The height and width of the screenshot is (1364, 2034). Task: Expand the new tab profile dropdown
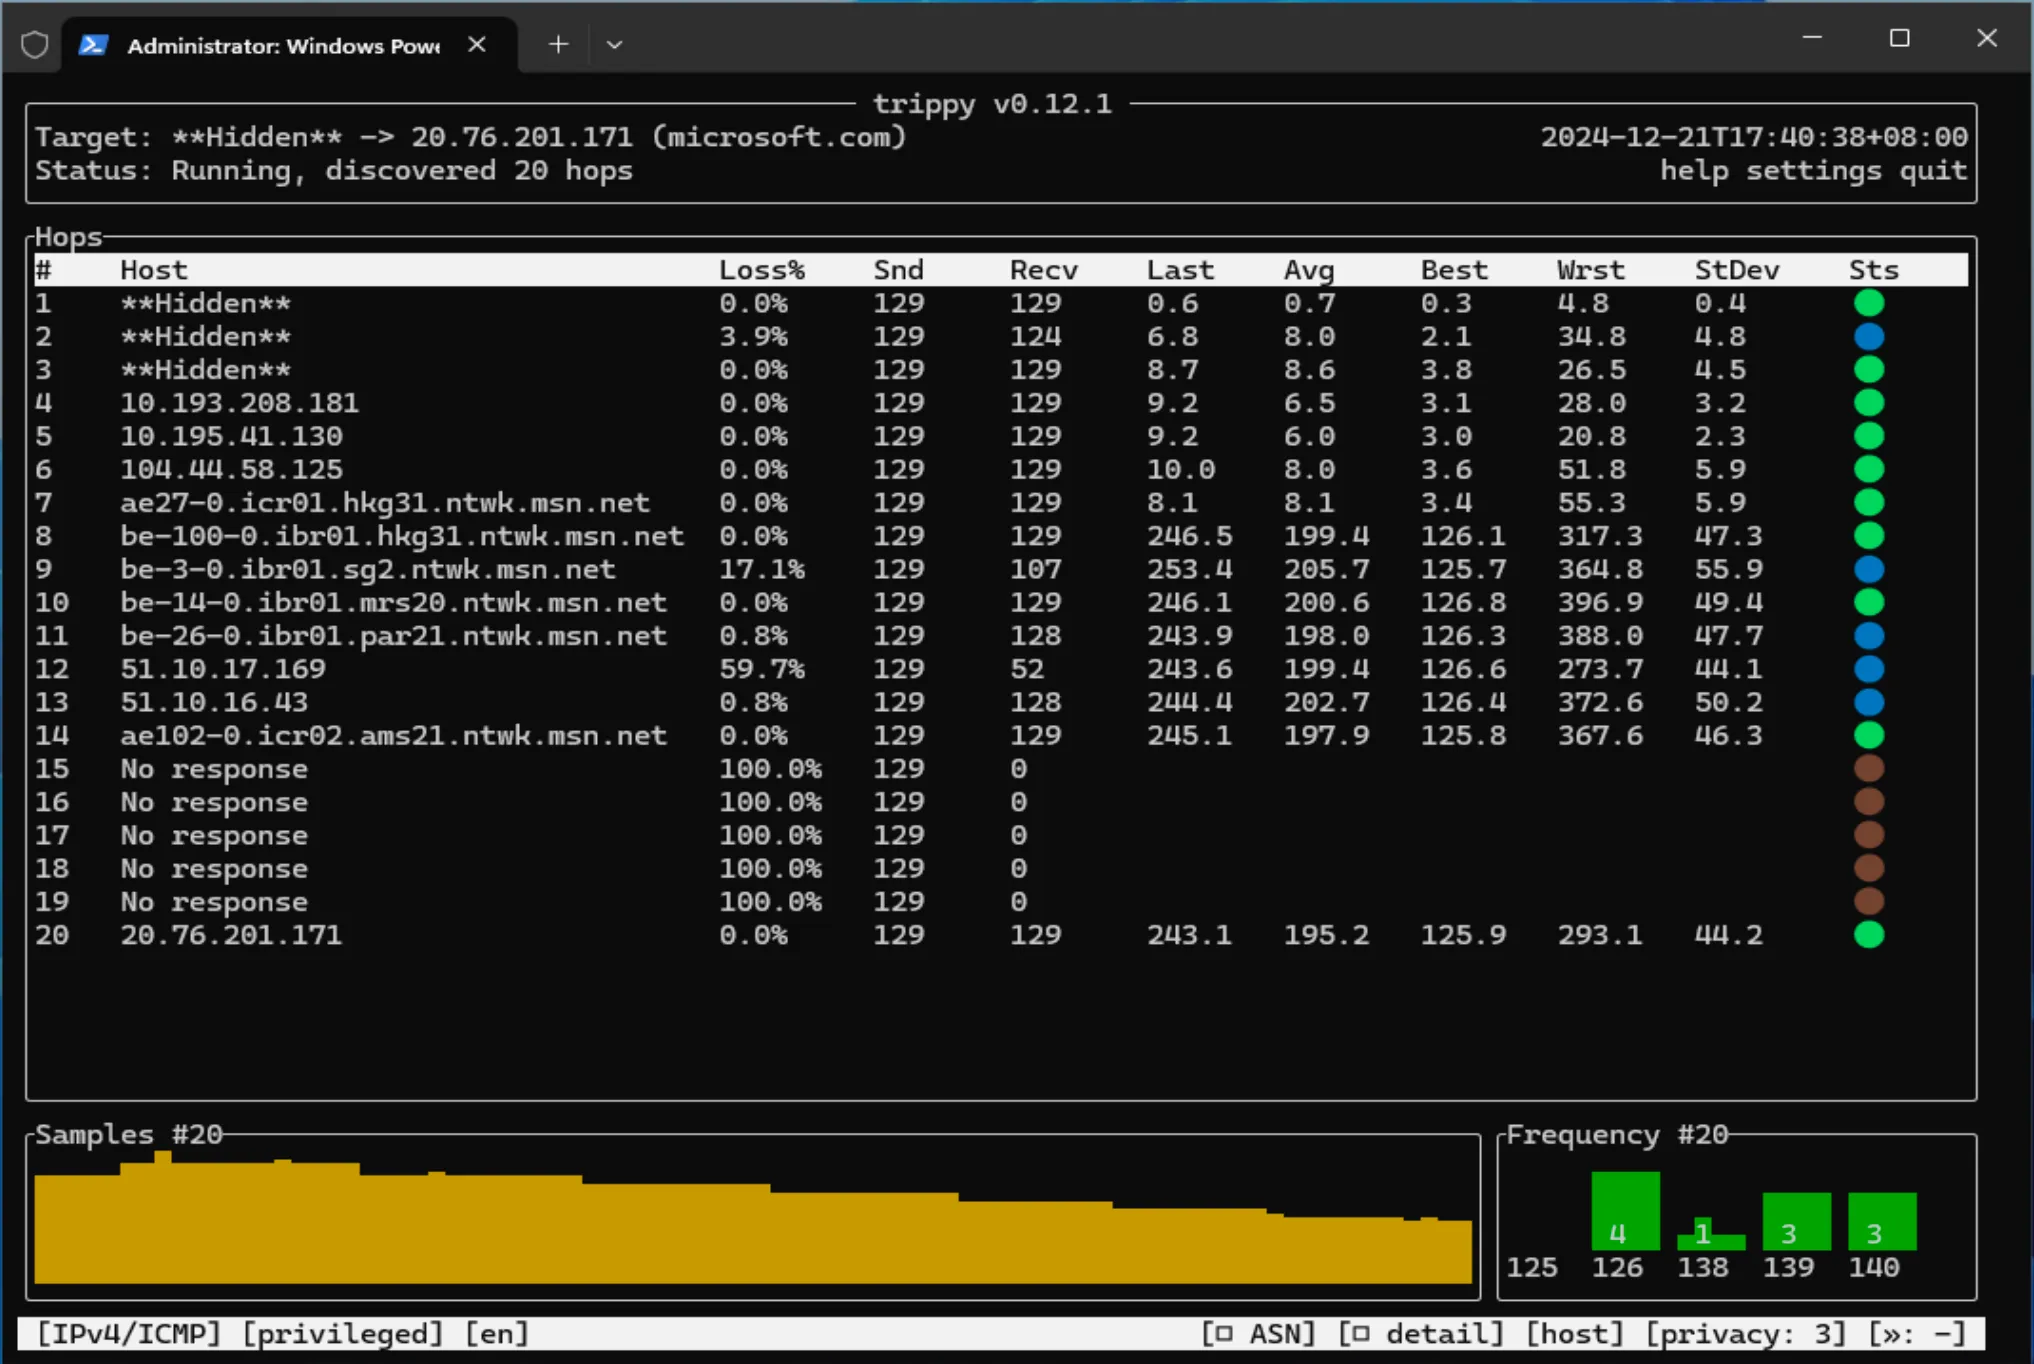click(614, 45)
